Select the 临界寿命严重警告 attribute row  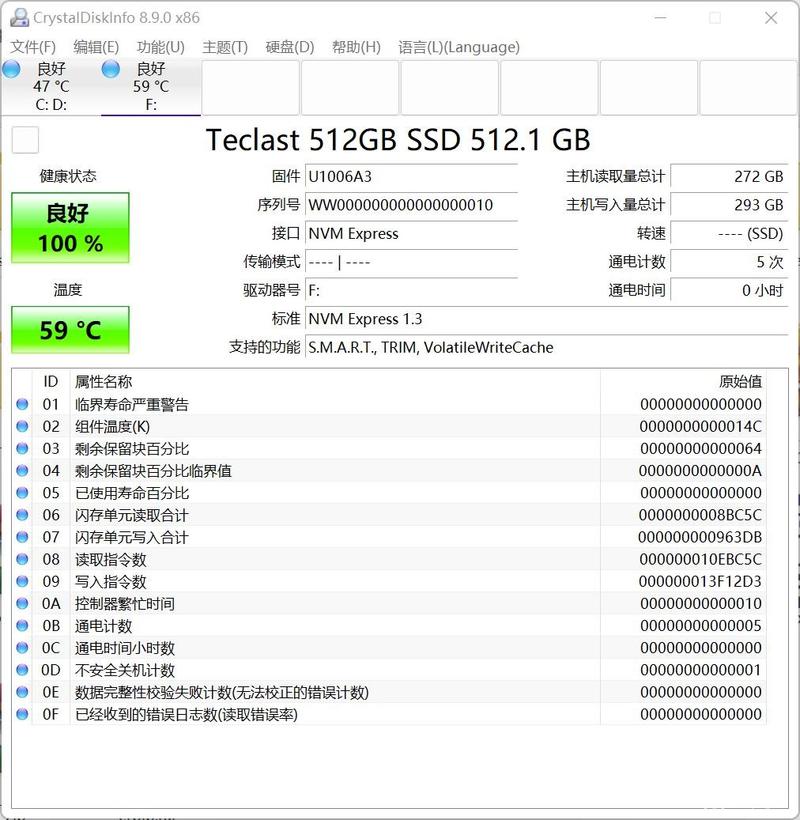click(389, 404)
